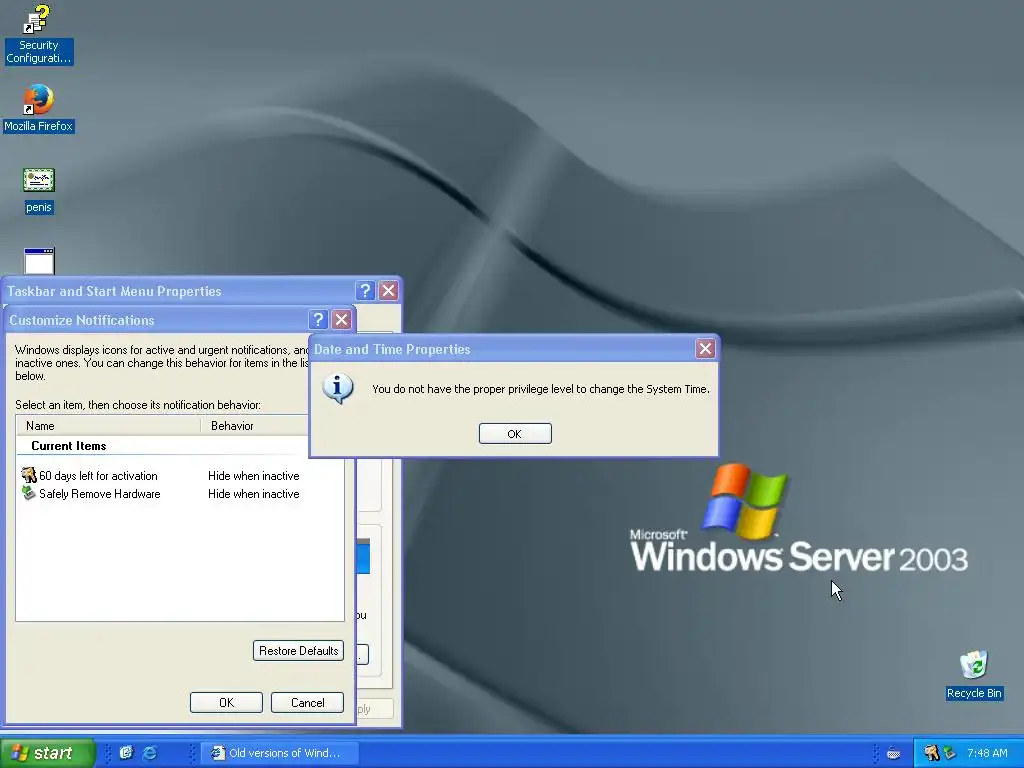Screen dimensions: 1024x768
Task: Open the Security Configuration desktop shortcut
Action: (38, 34)
